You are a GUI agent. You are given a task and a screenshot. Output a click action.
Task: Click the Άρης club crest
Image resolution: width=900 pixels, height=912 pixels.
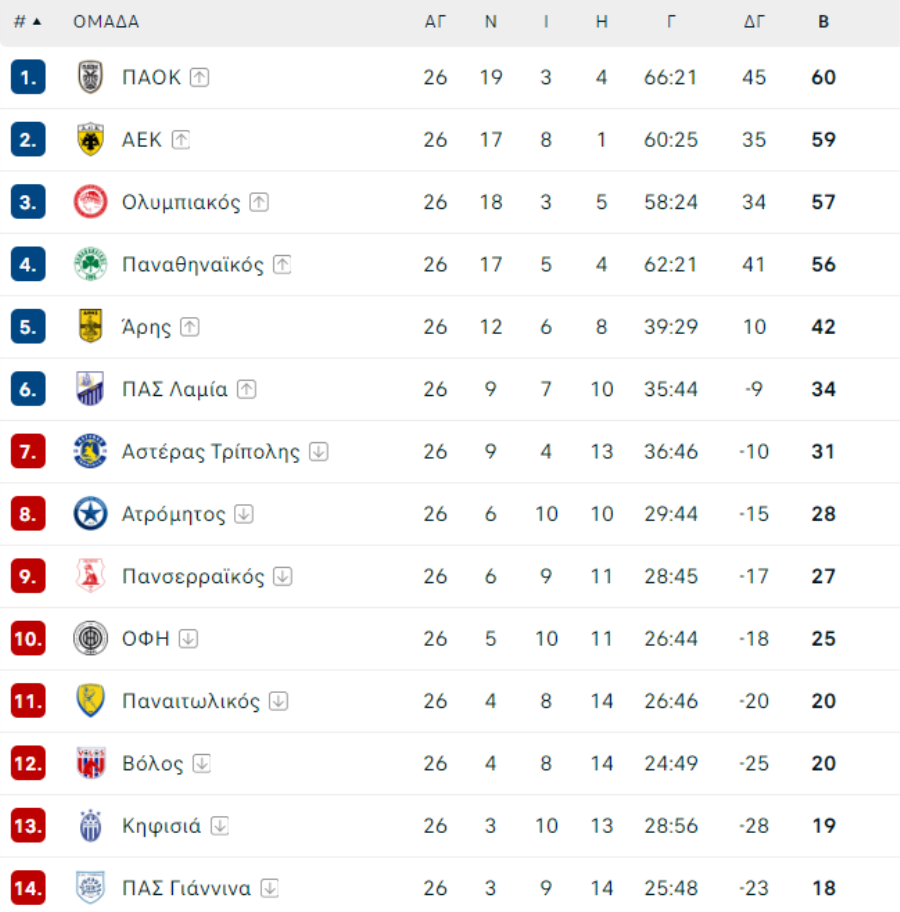click(x=90, y=326)
